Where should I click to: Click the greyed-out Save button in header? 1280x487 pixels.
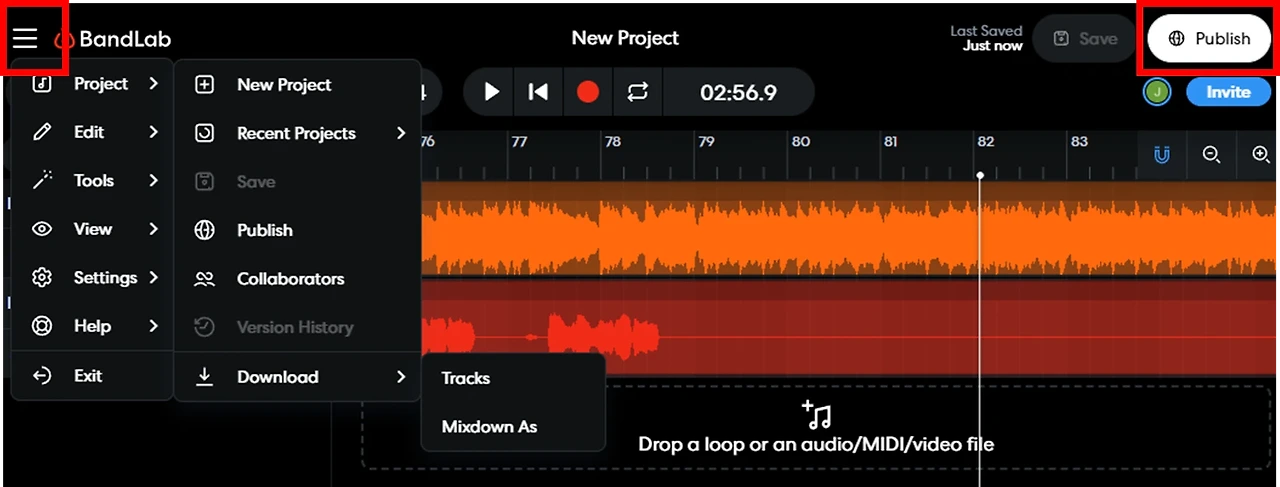(x=1084, y=39)
